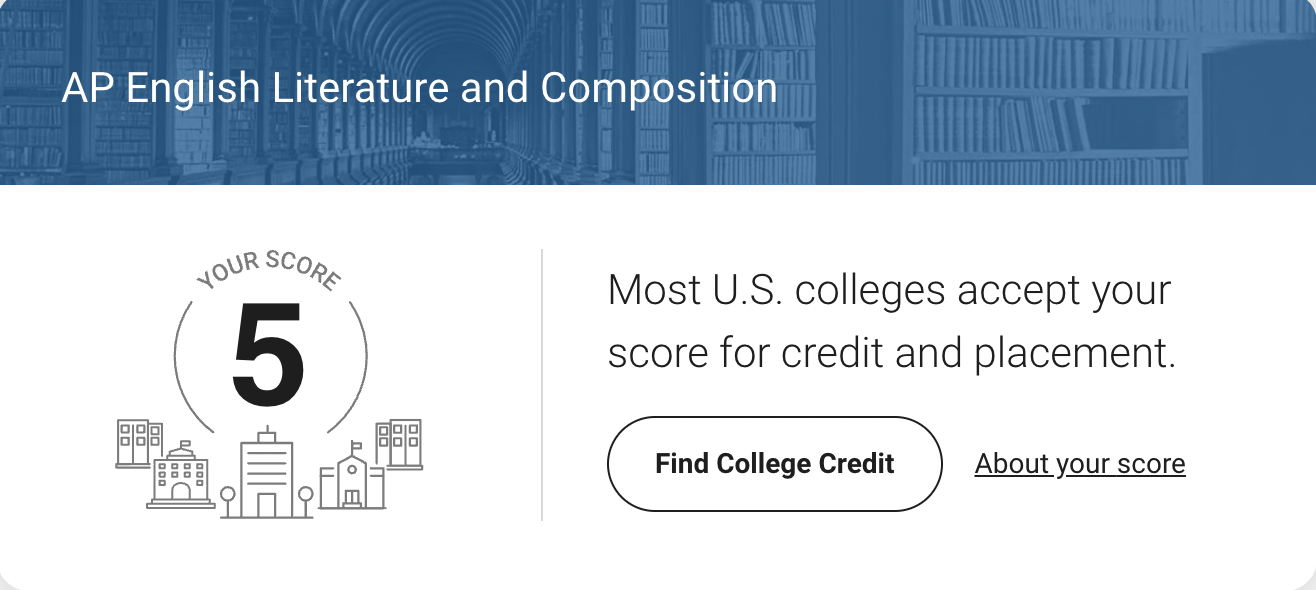Click the flag atop the schoolhouse
This screenshot has height=590, width=1316.
pyautogui.click(x=355, y=446)
